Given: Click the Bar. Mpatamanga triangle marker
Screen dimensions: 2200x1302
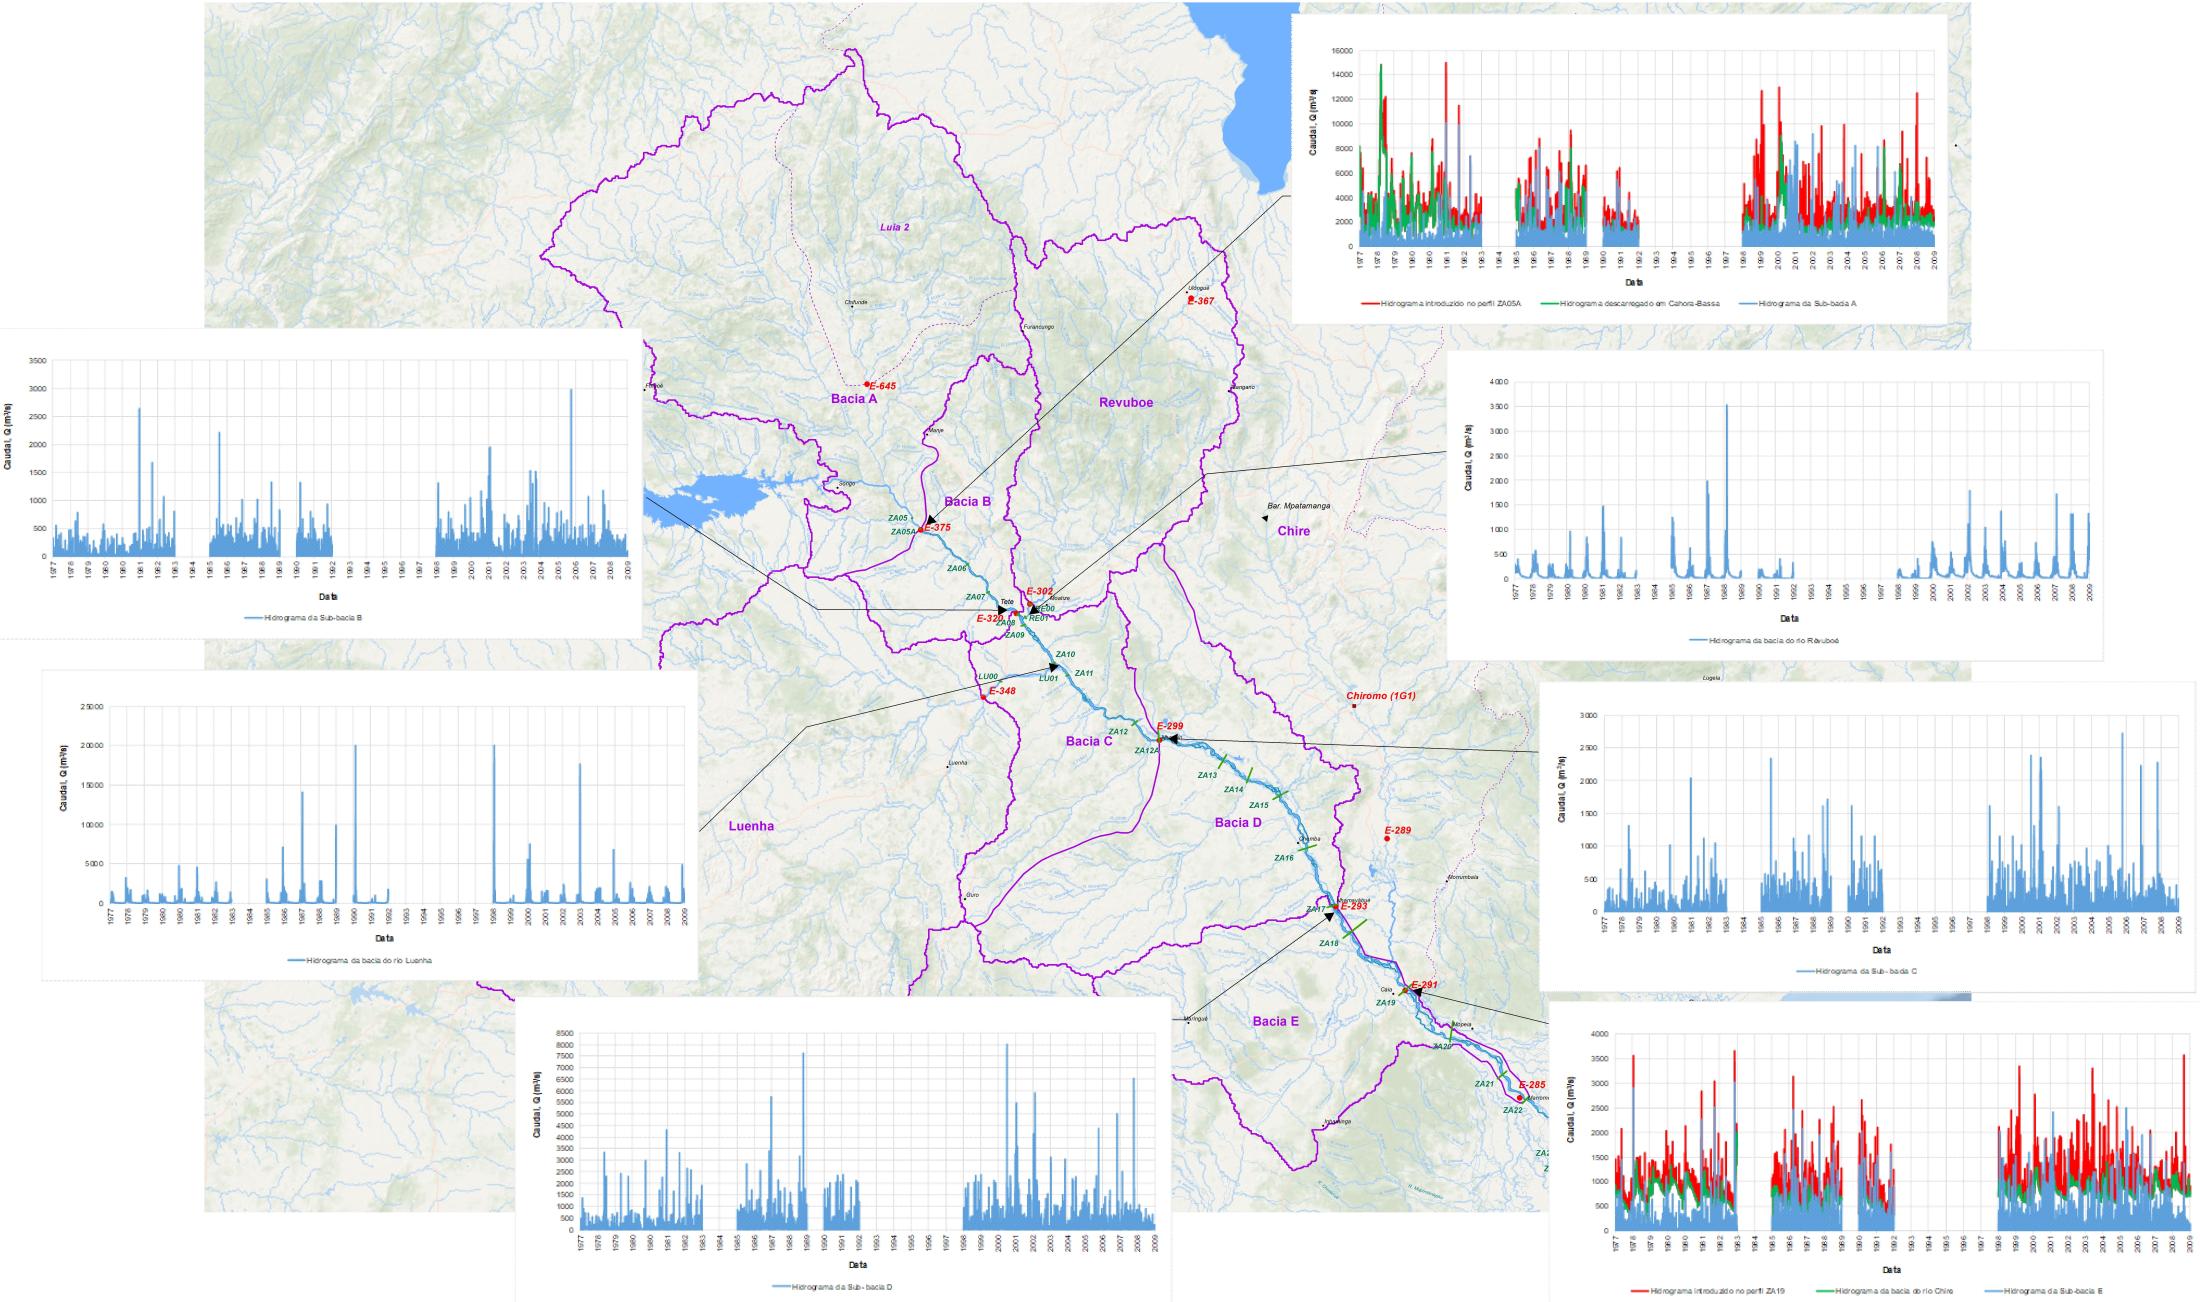Looking at the screenshot, I should 1264,517.
